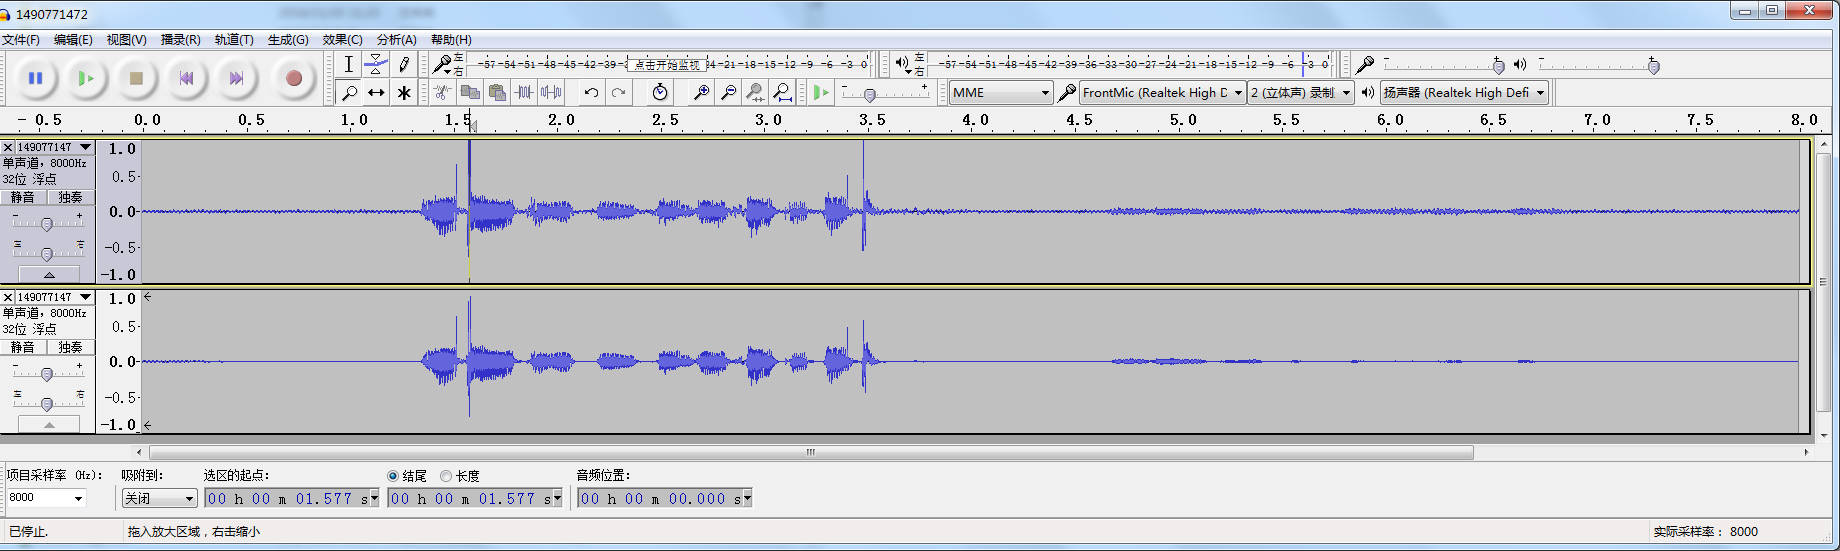Select the Envelope tool
Viewport: 1840px width, 551px height.
(x=376, y=65)
